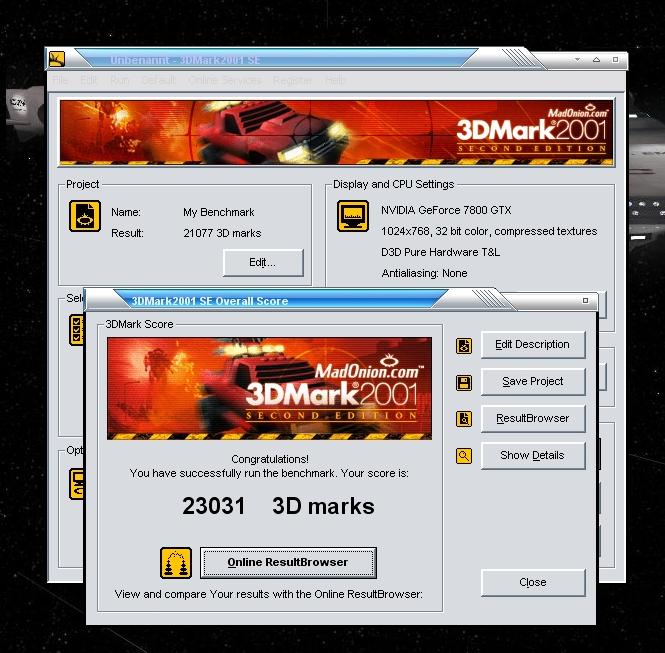665x653 pixels.
Task: Click the score value "23031"
Action: [214, 506]
